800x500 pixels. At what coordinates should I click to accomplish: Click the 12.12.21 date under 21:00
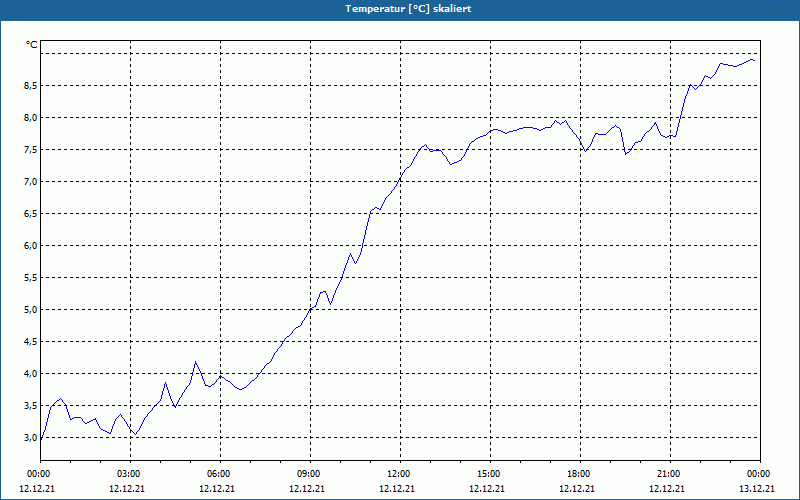(667, 488)
